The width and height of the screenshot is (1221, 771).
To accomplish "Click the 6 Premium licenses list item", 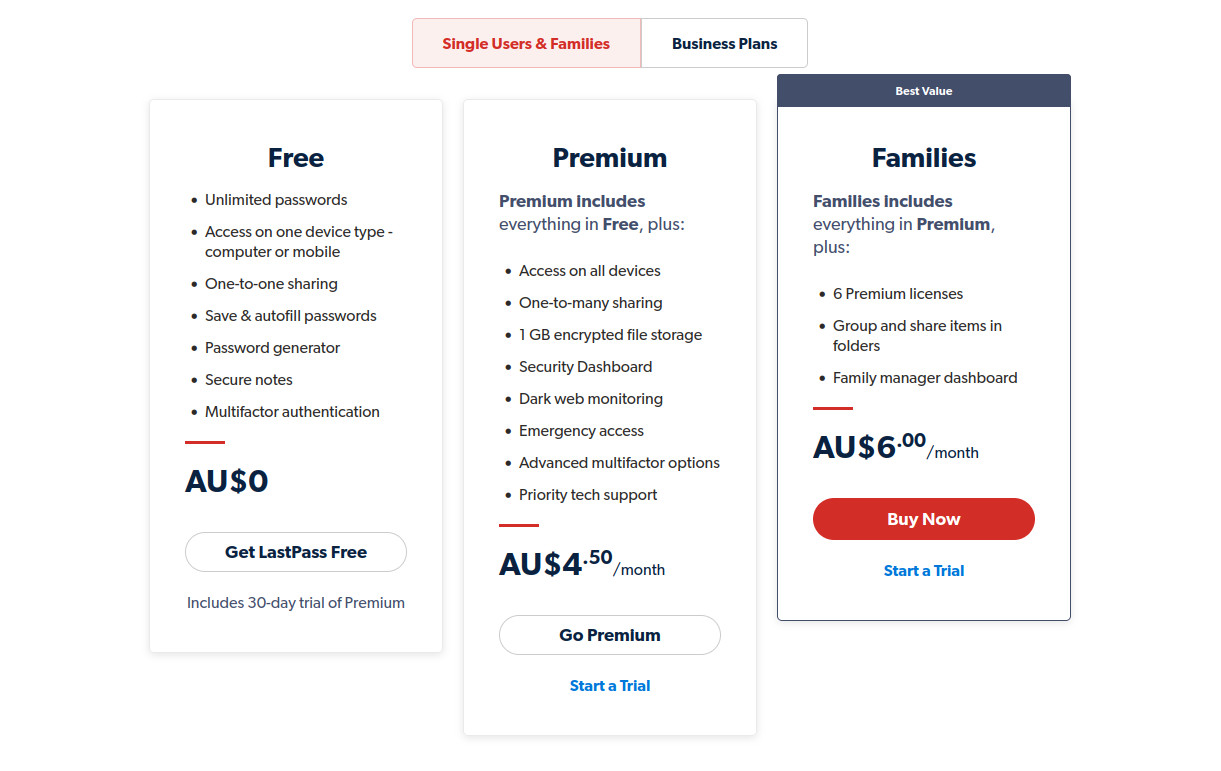I will 898,294.
